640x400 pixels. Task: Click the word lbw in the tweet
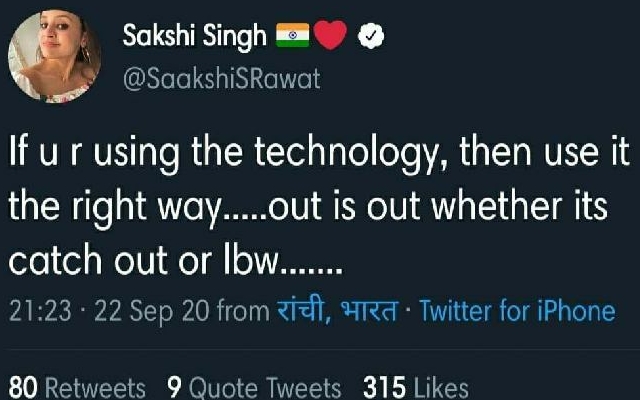(250, 260)
